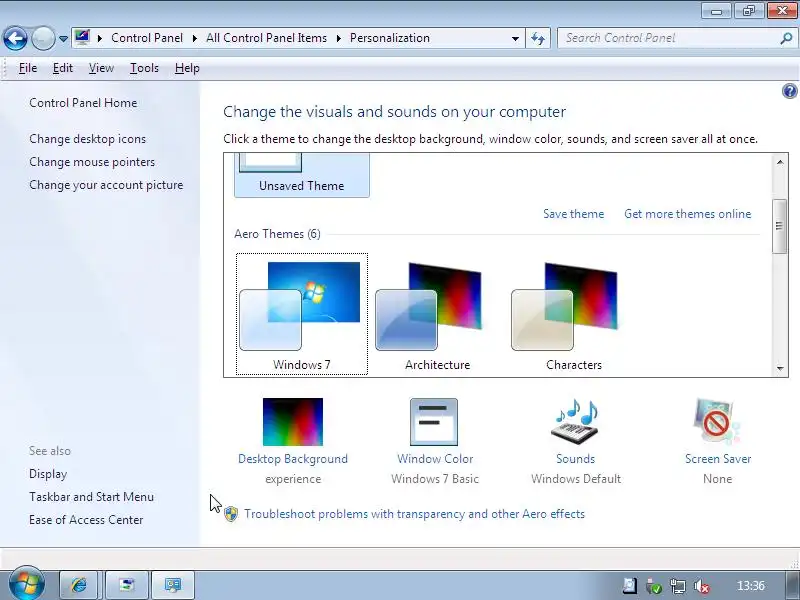Go to Control Panel Home

83,103
